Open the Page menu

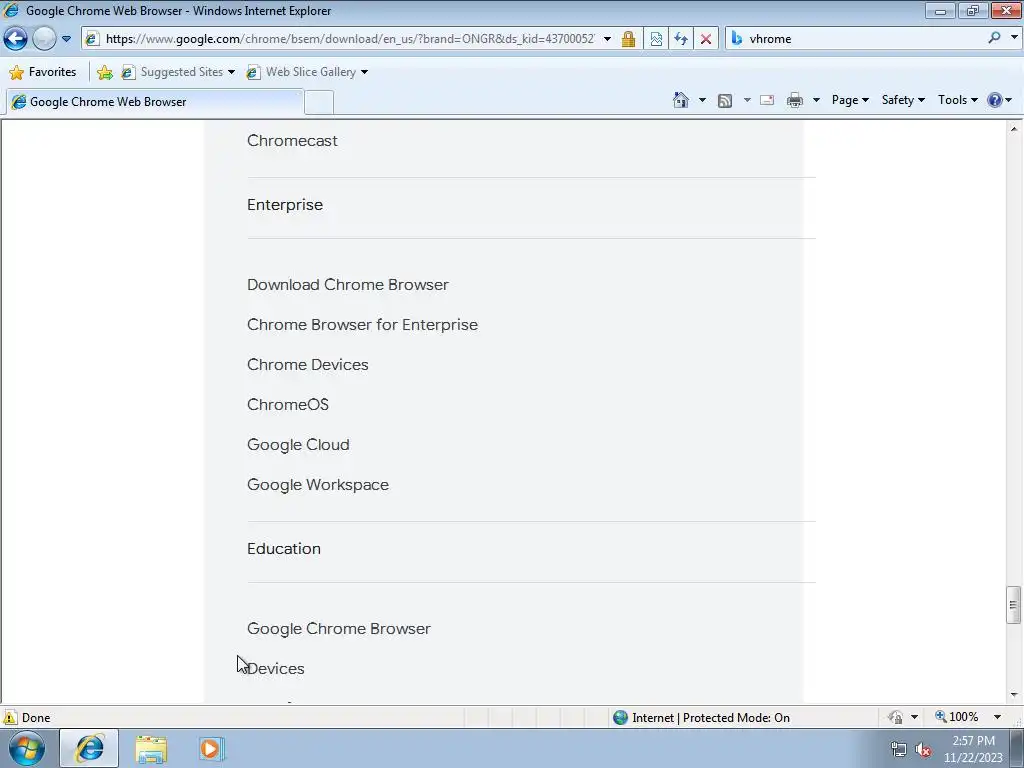point(850,100)
